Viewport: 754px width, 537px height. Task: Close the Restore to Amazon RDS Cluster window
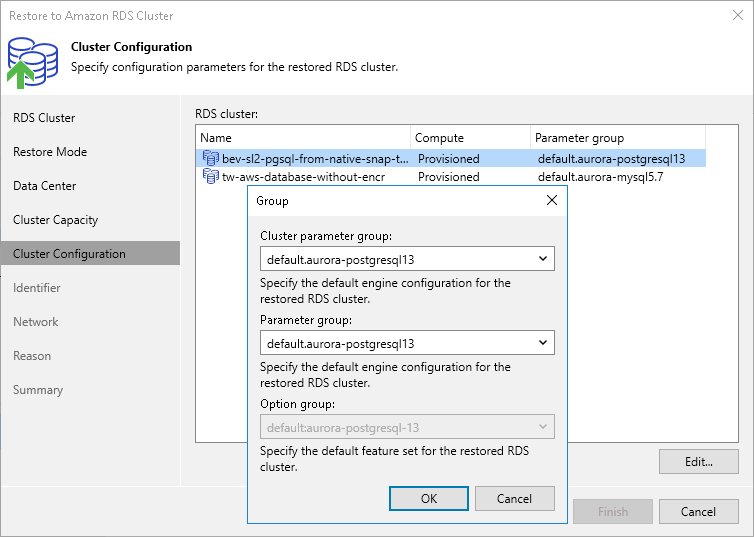(x=737, y=16)
